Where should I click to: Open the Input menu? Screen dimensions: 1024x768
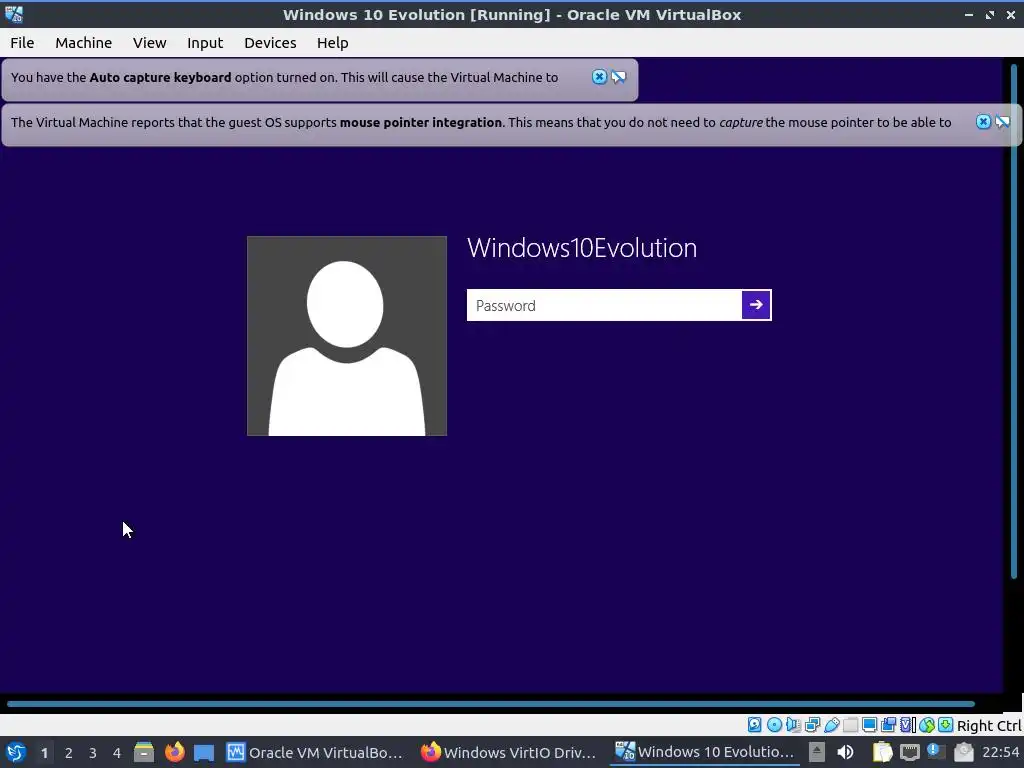(205, 42)
